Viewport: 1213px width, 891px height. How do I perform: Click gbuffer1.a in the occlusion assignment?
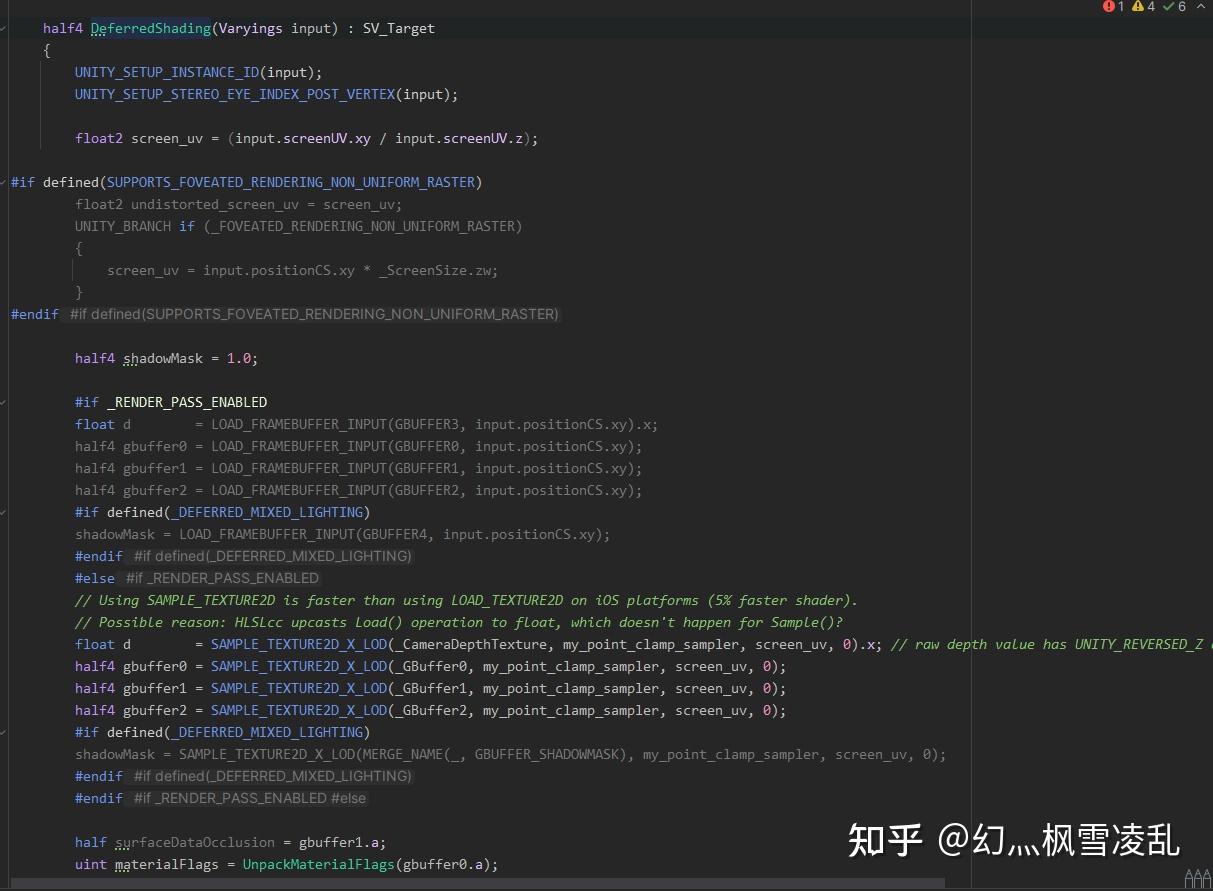coord(339,842)
